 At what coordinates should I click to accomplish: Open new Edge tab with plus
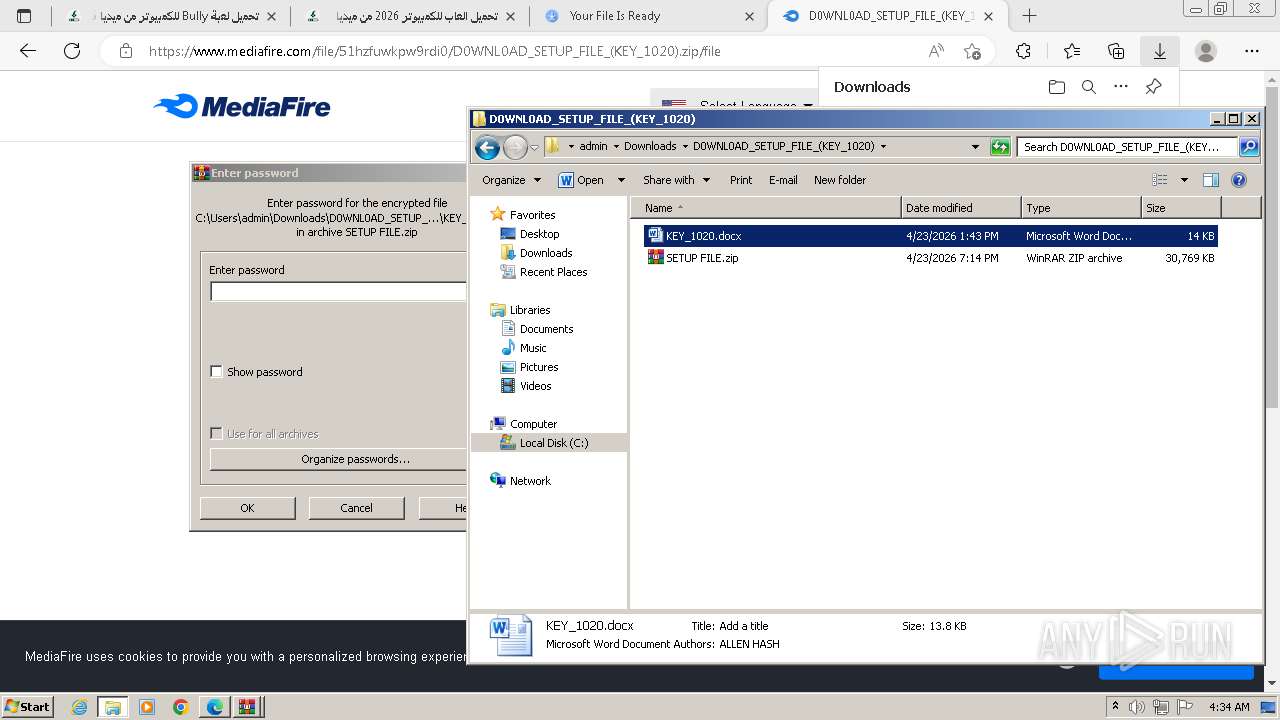click(x=1029, y=16)
